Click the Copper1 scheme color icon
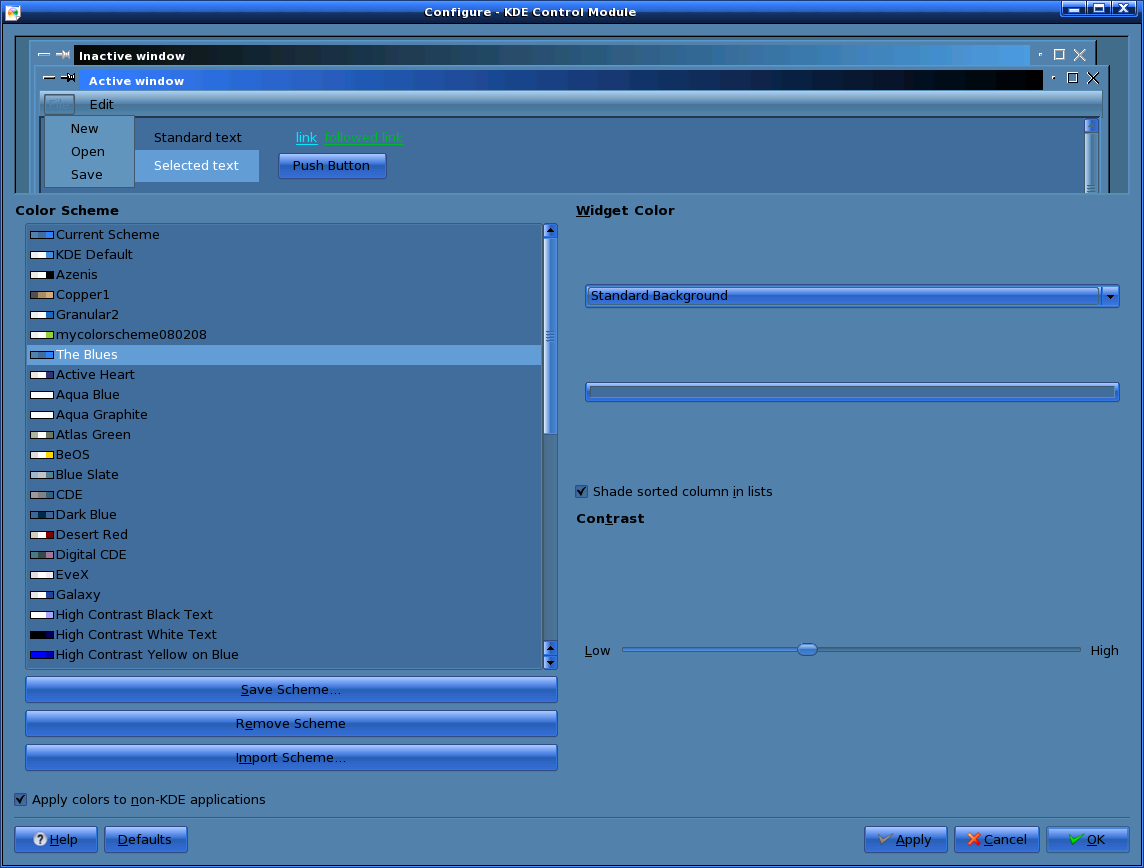This screenshot has height=868, width=1144. (x=42, y=295)
